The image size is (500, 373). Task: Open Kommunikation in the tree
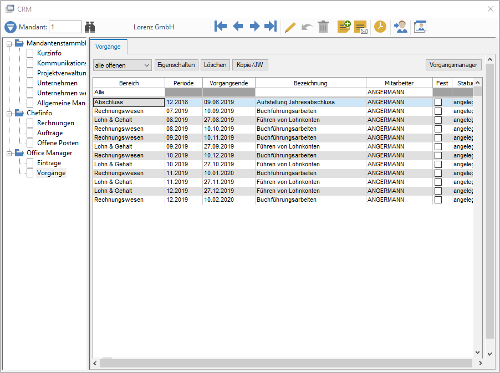(61, 63)
